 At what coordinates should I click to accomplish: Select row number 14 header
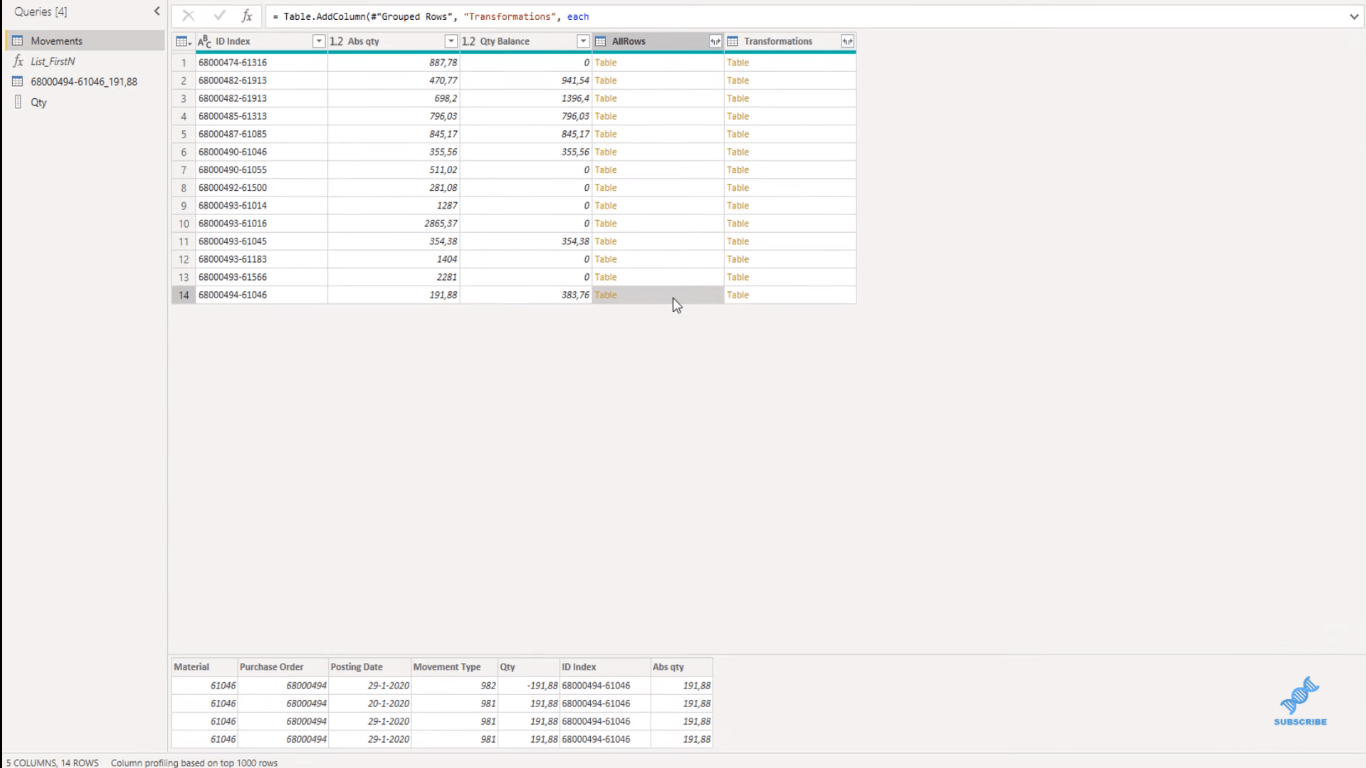click(x=184, y=295)
